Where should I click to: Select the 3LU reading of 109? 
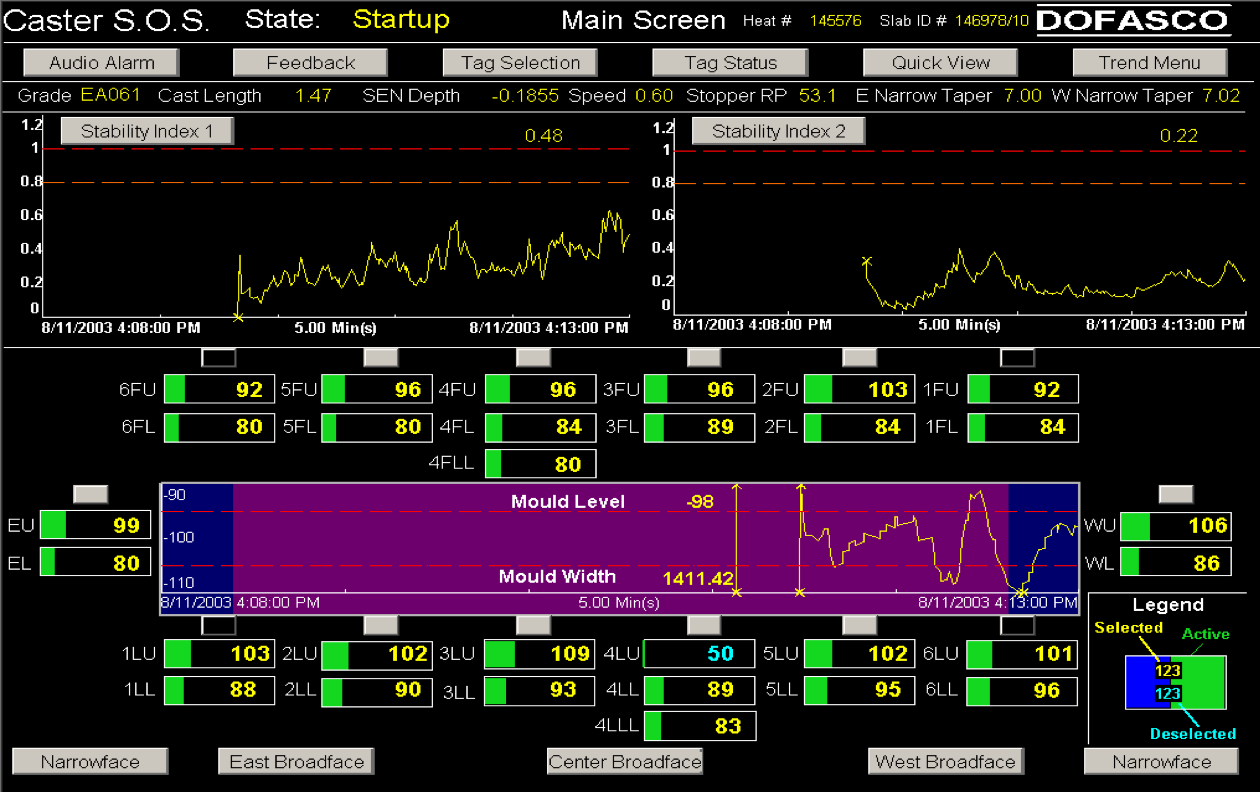pyautogui.click(x=540, y=654)
